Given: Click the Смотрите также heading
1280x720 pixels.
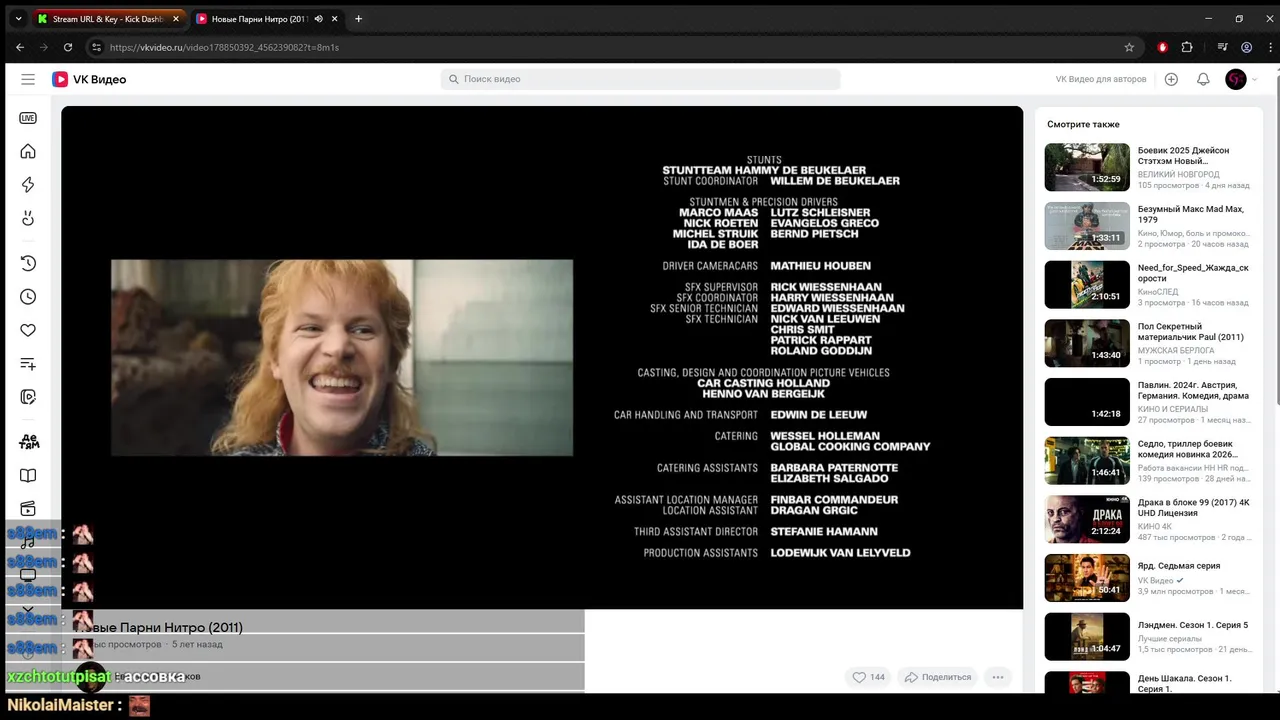Looking at the screenshot, I should [1083, 125].
